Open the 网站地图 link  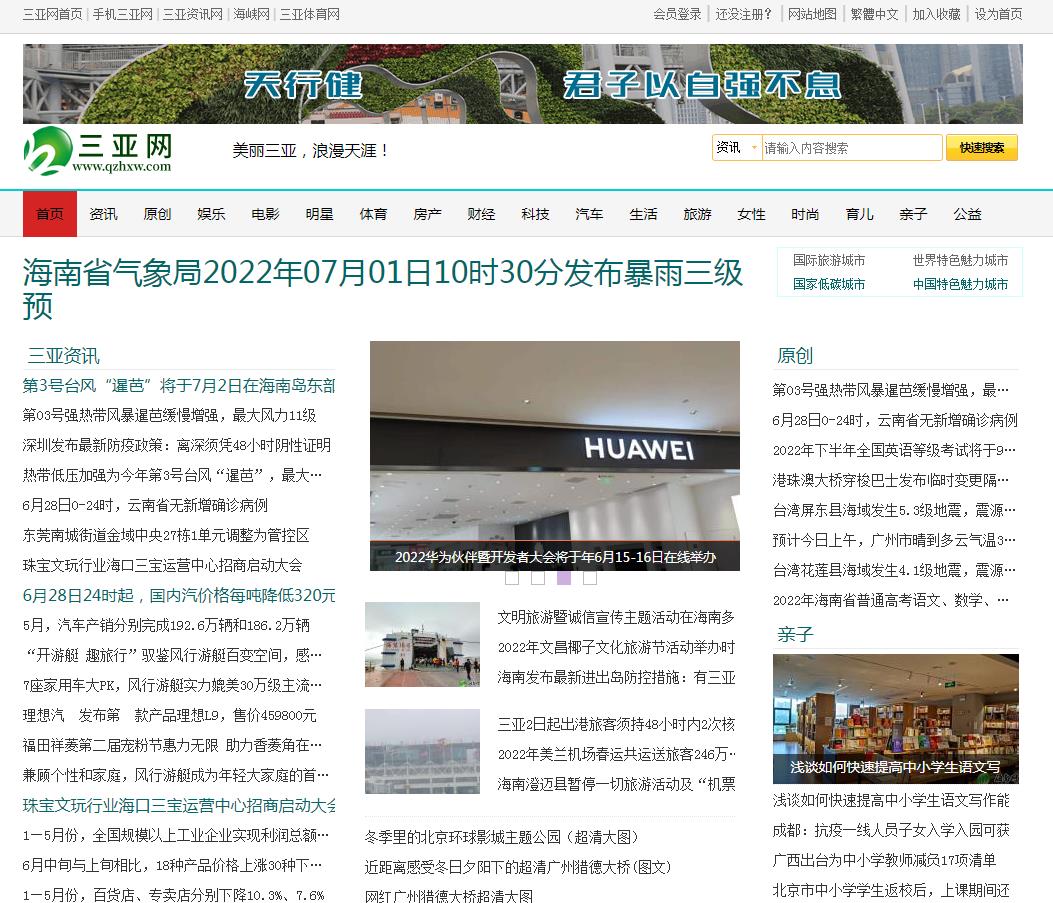point(812,14)
